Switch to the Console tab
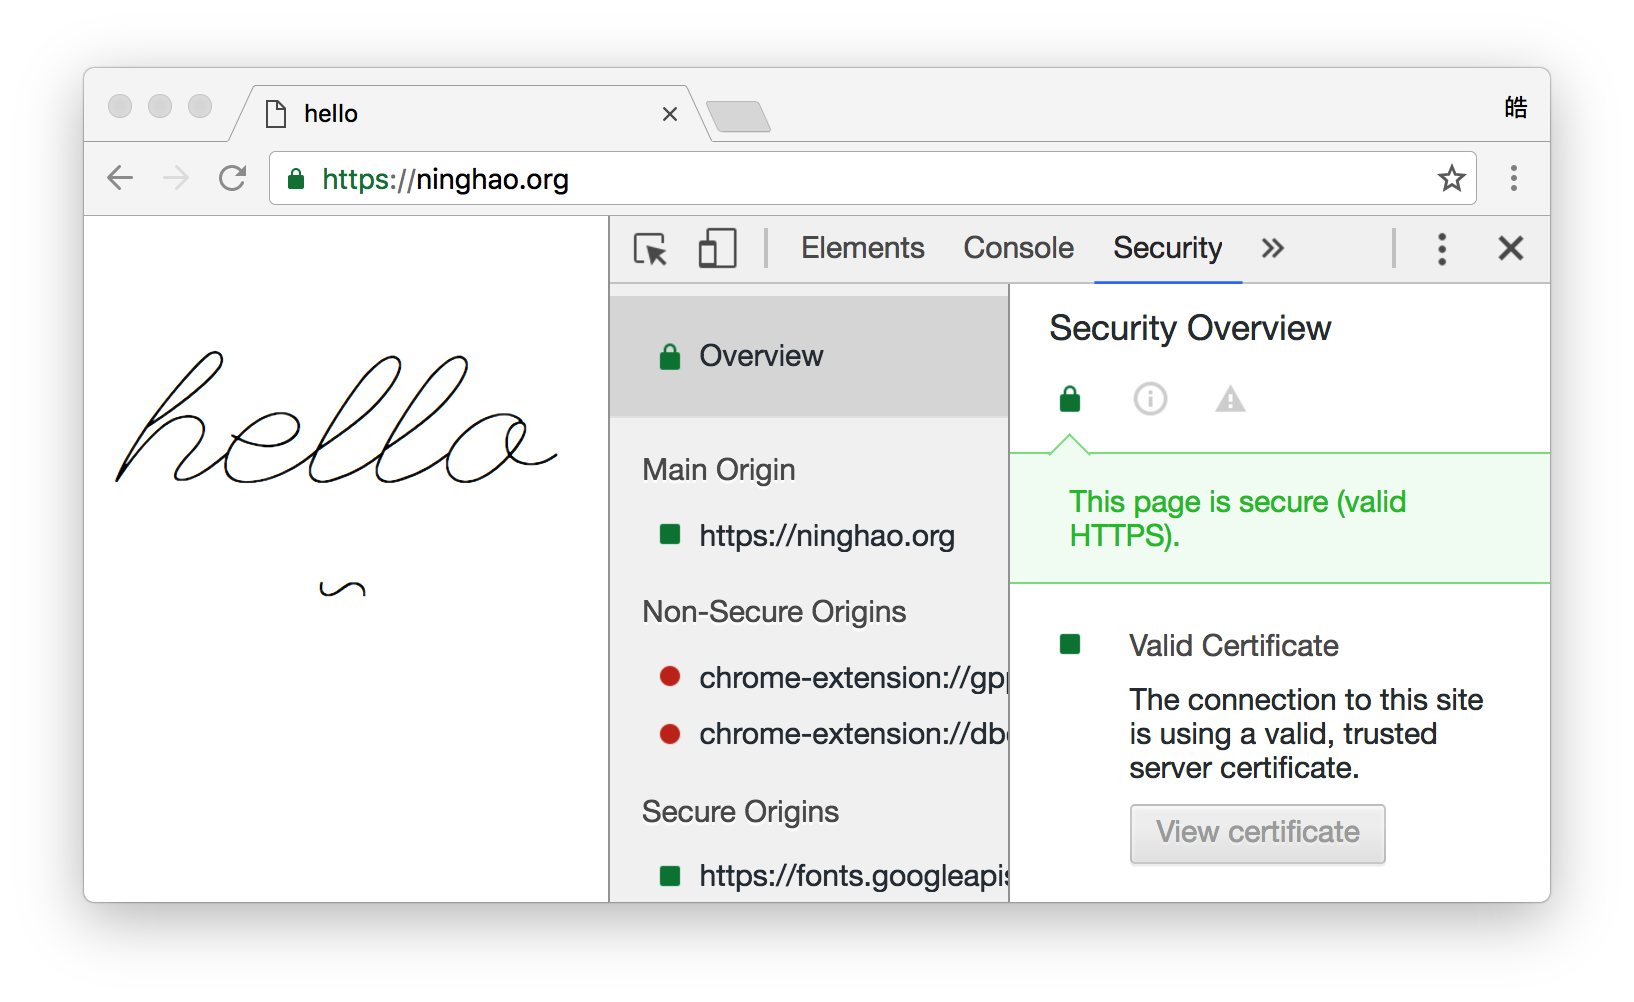Image resolution: width=1634 pixels, height=1002 pixels. (x=1018, y=248)
